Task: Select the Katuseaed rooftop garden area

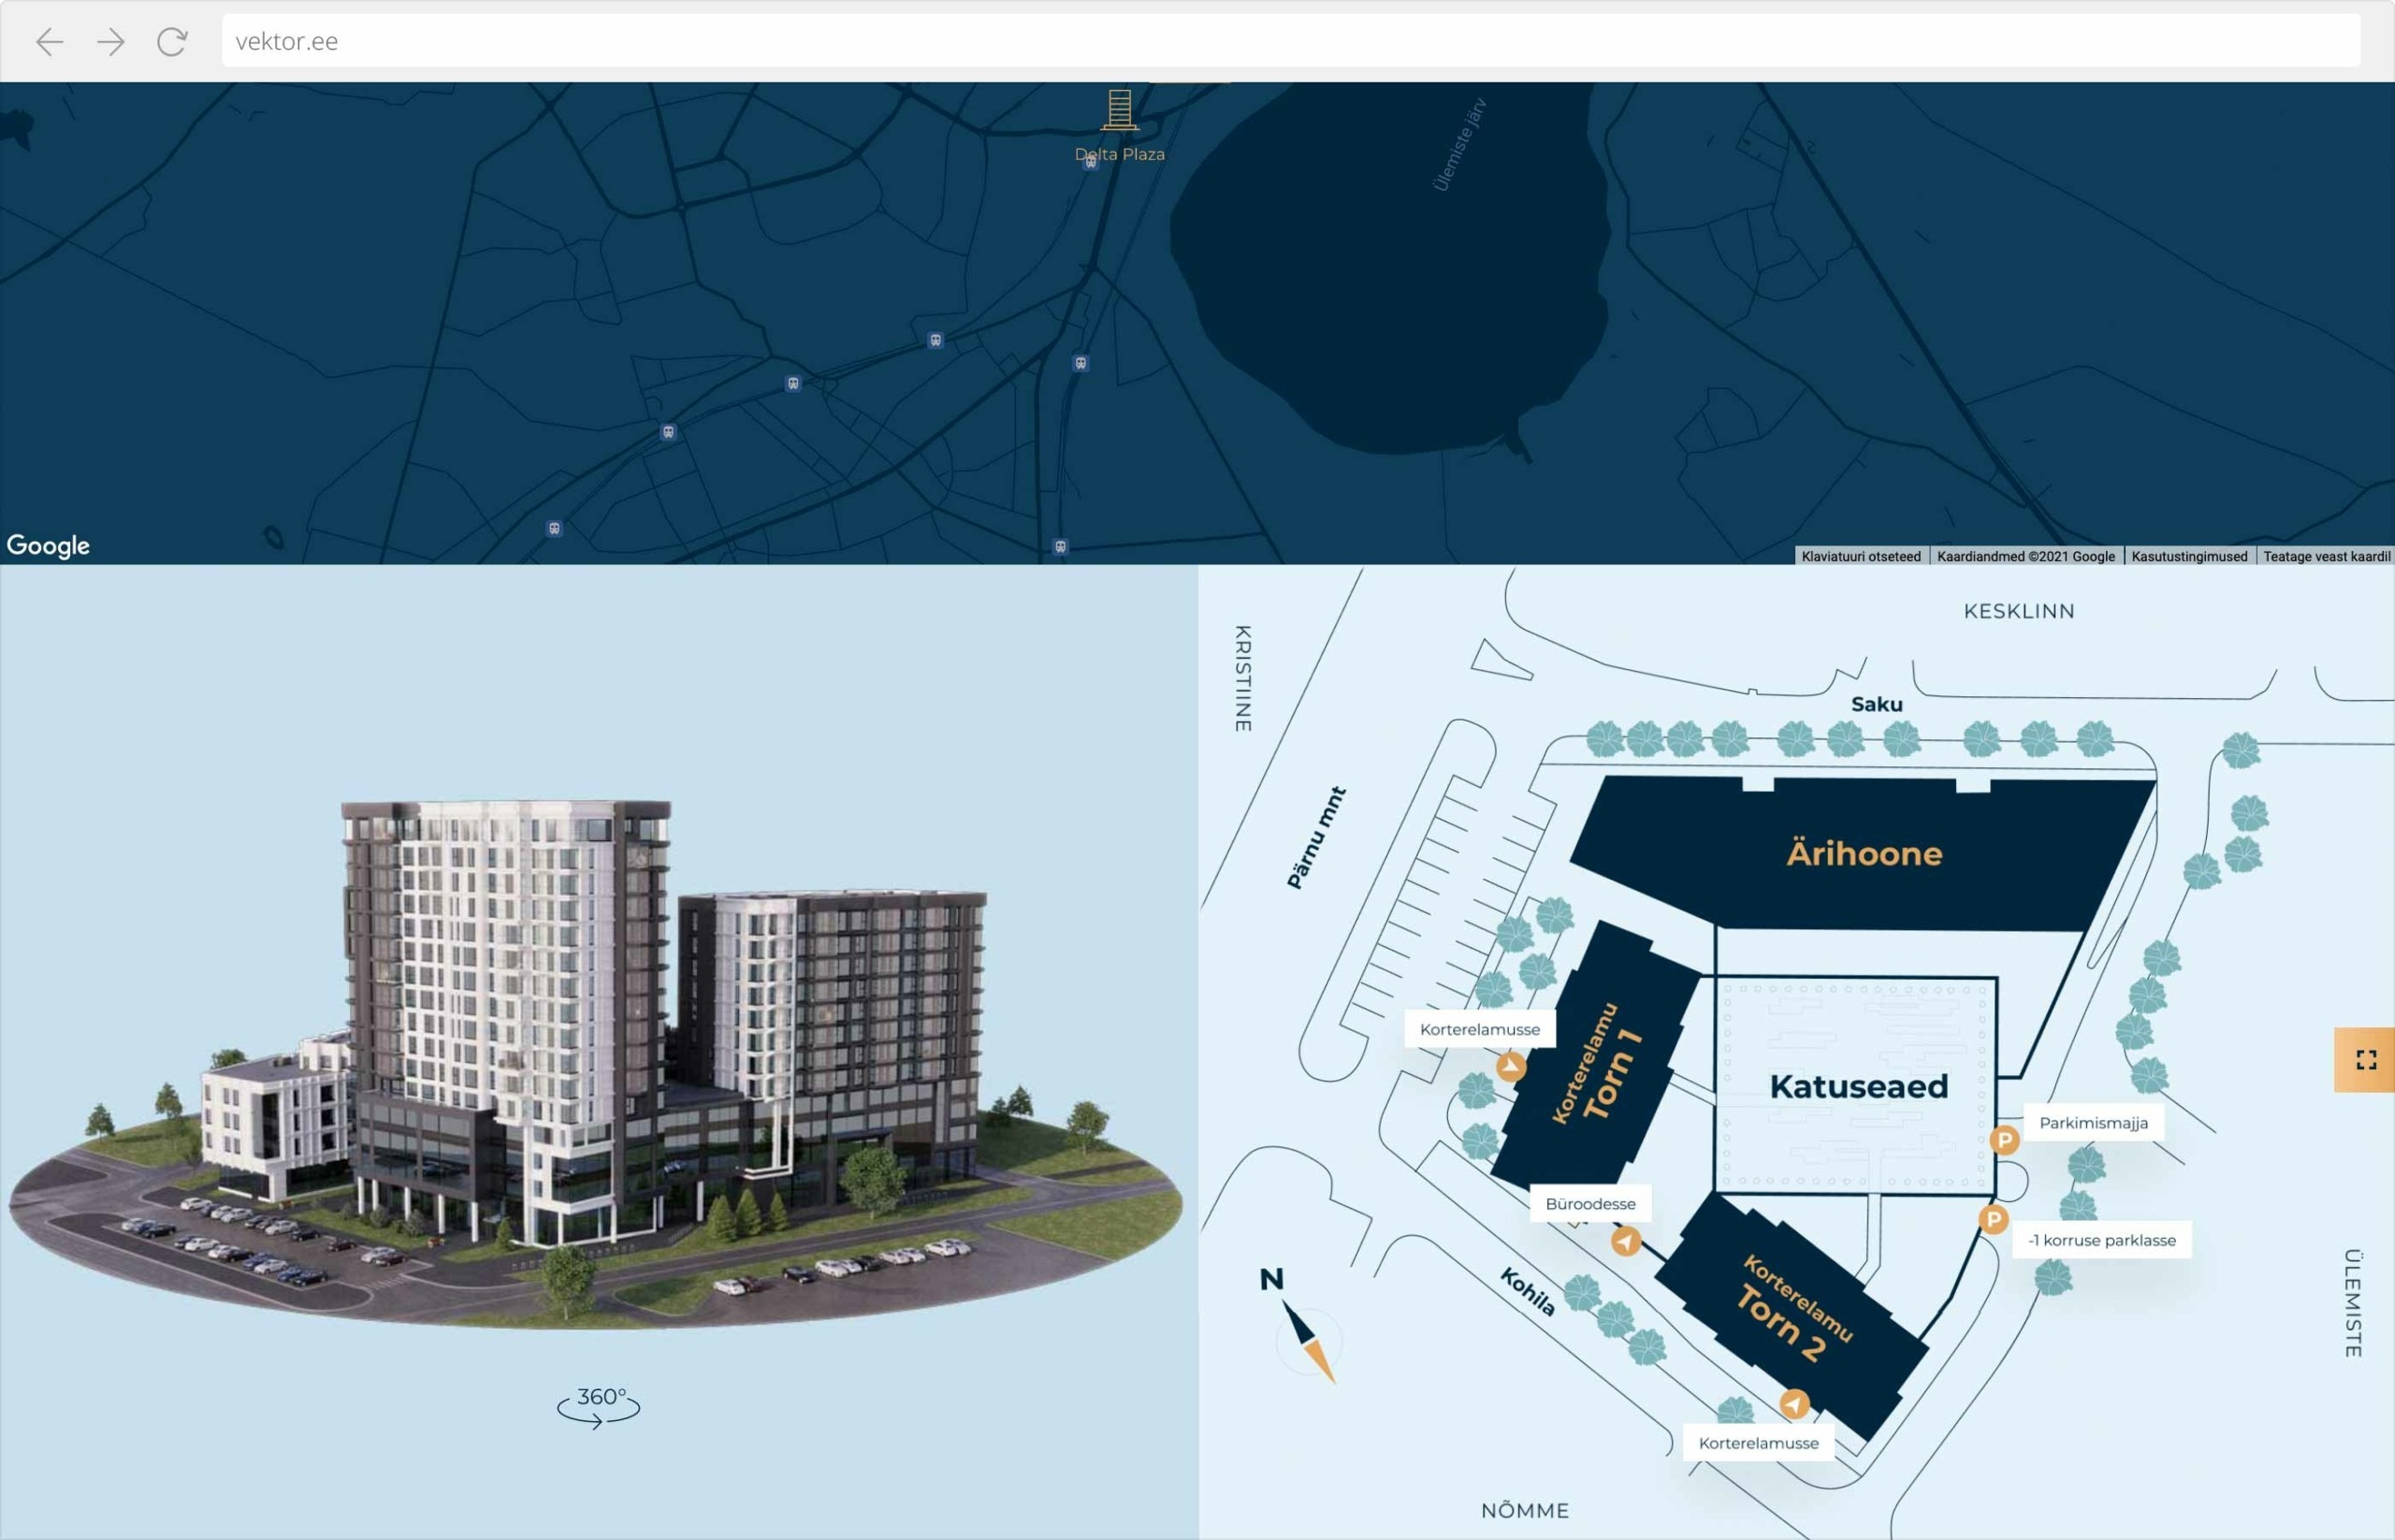Action: (1857, 1086)
